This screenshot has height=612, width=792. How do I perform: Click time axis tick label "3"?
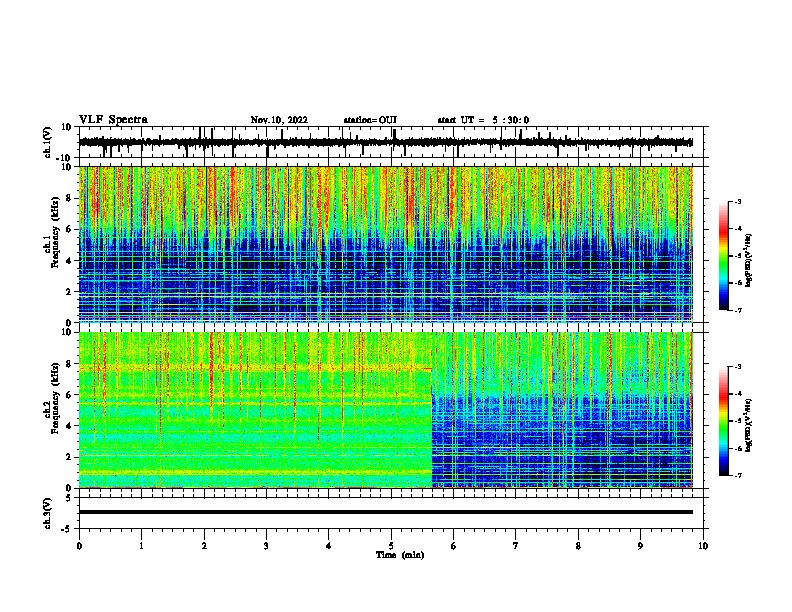[266, 546]
